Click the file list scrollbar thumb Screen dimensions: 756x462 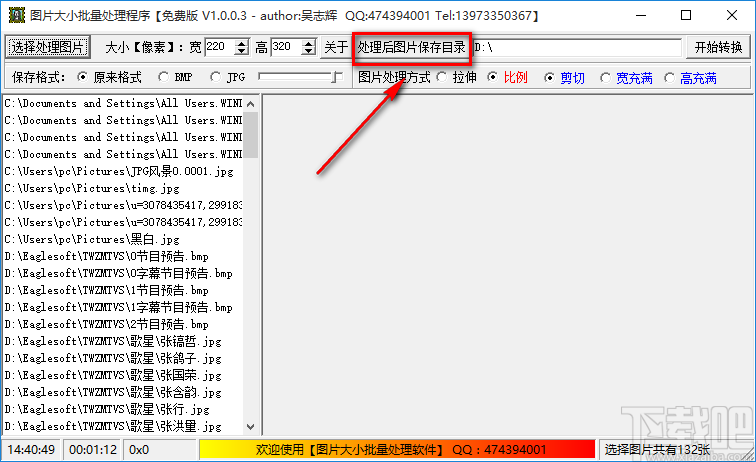click(251, 135)
